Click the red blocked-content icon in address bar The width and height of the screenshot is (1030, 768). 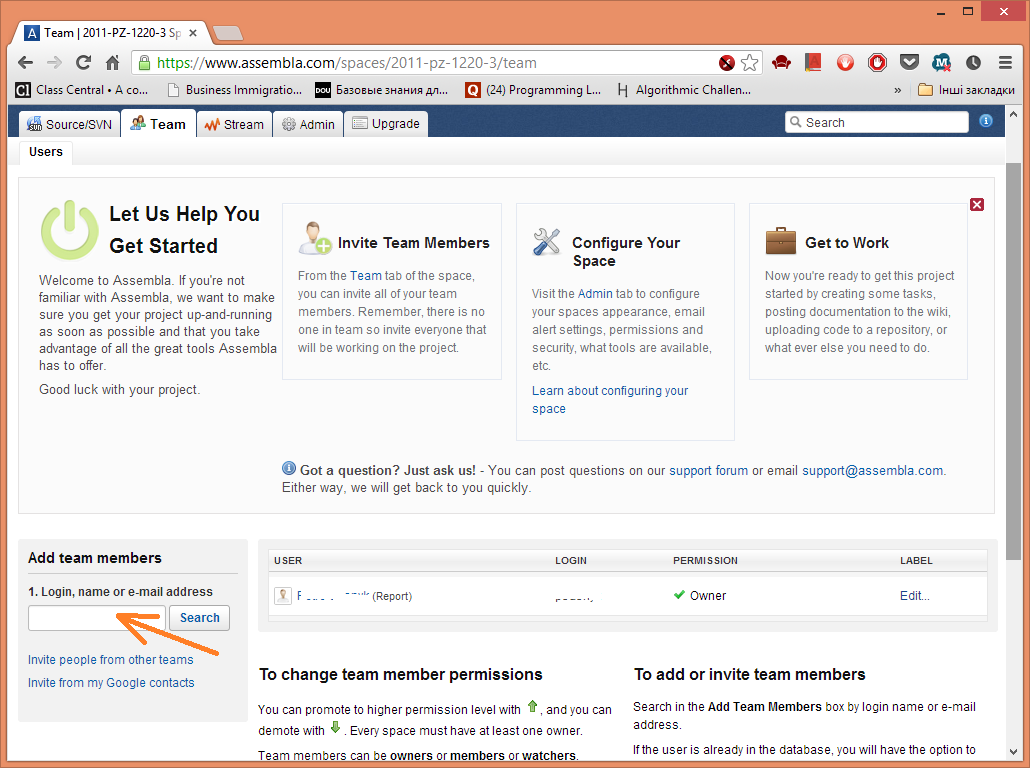pos(727,63)
